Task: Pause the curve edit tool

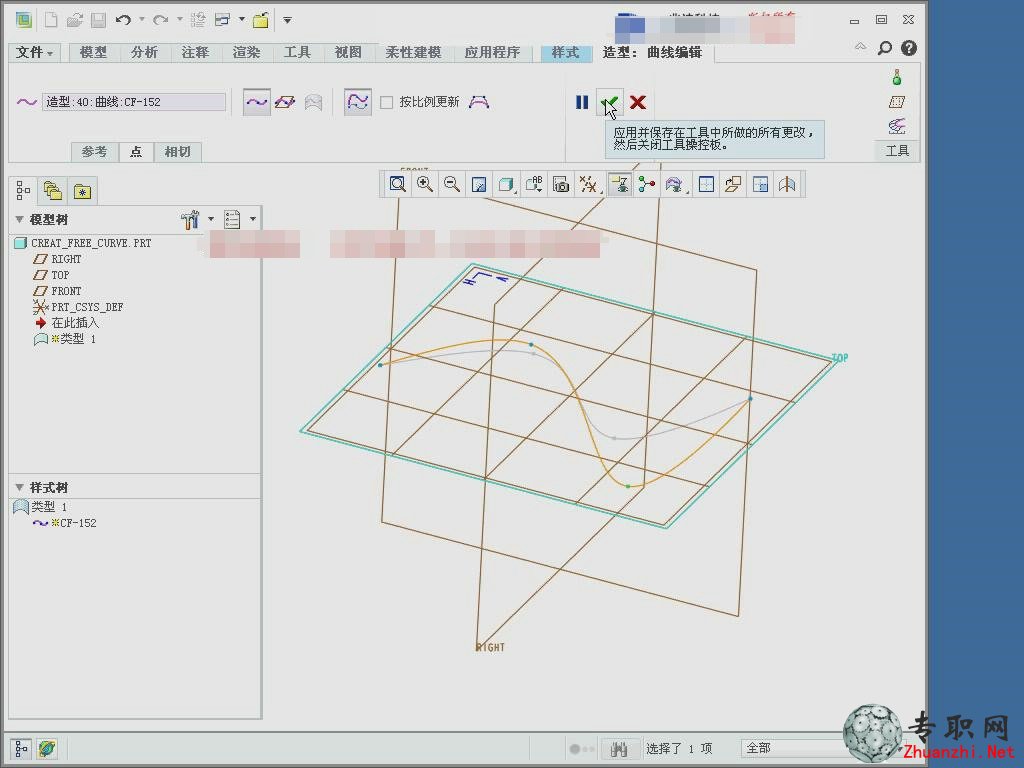Action: [x=582, y=102]
